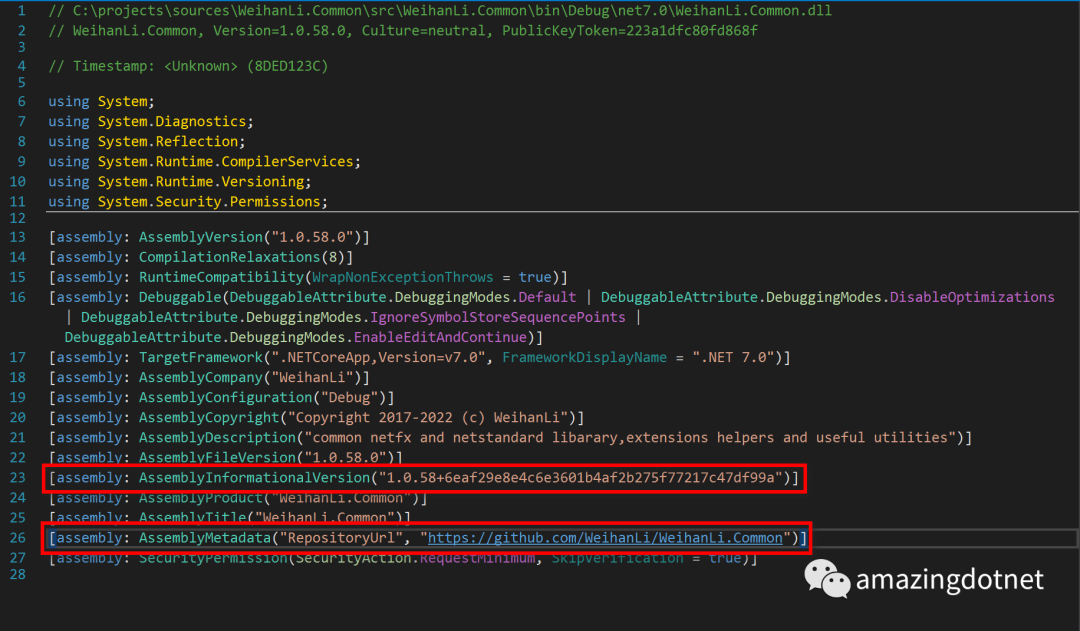Click the AssemblyVersion attribute name
The width and height of the screenshot is (1080, 631).
tap(201, 237)
